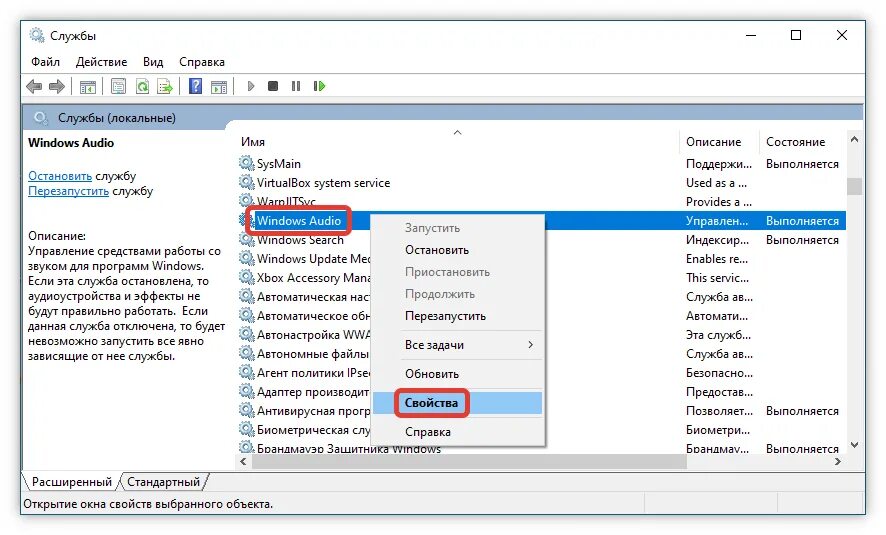The height and width of the screenshot is (535, 886).
Task: Click the gear icon next to SysMain
Action: [246, 164]
